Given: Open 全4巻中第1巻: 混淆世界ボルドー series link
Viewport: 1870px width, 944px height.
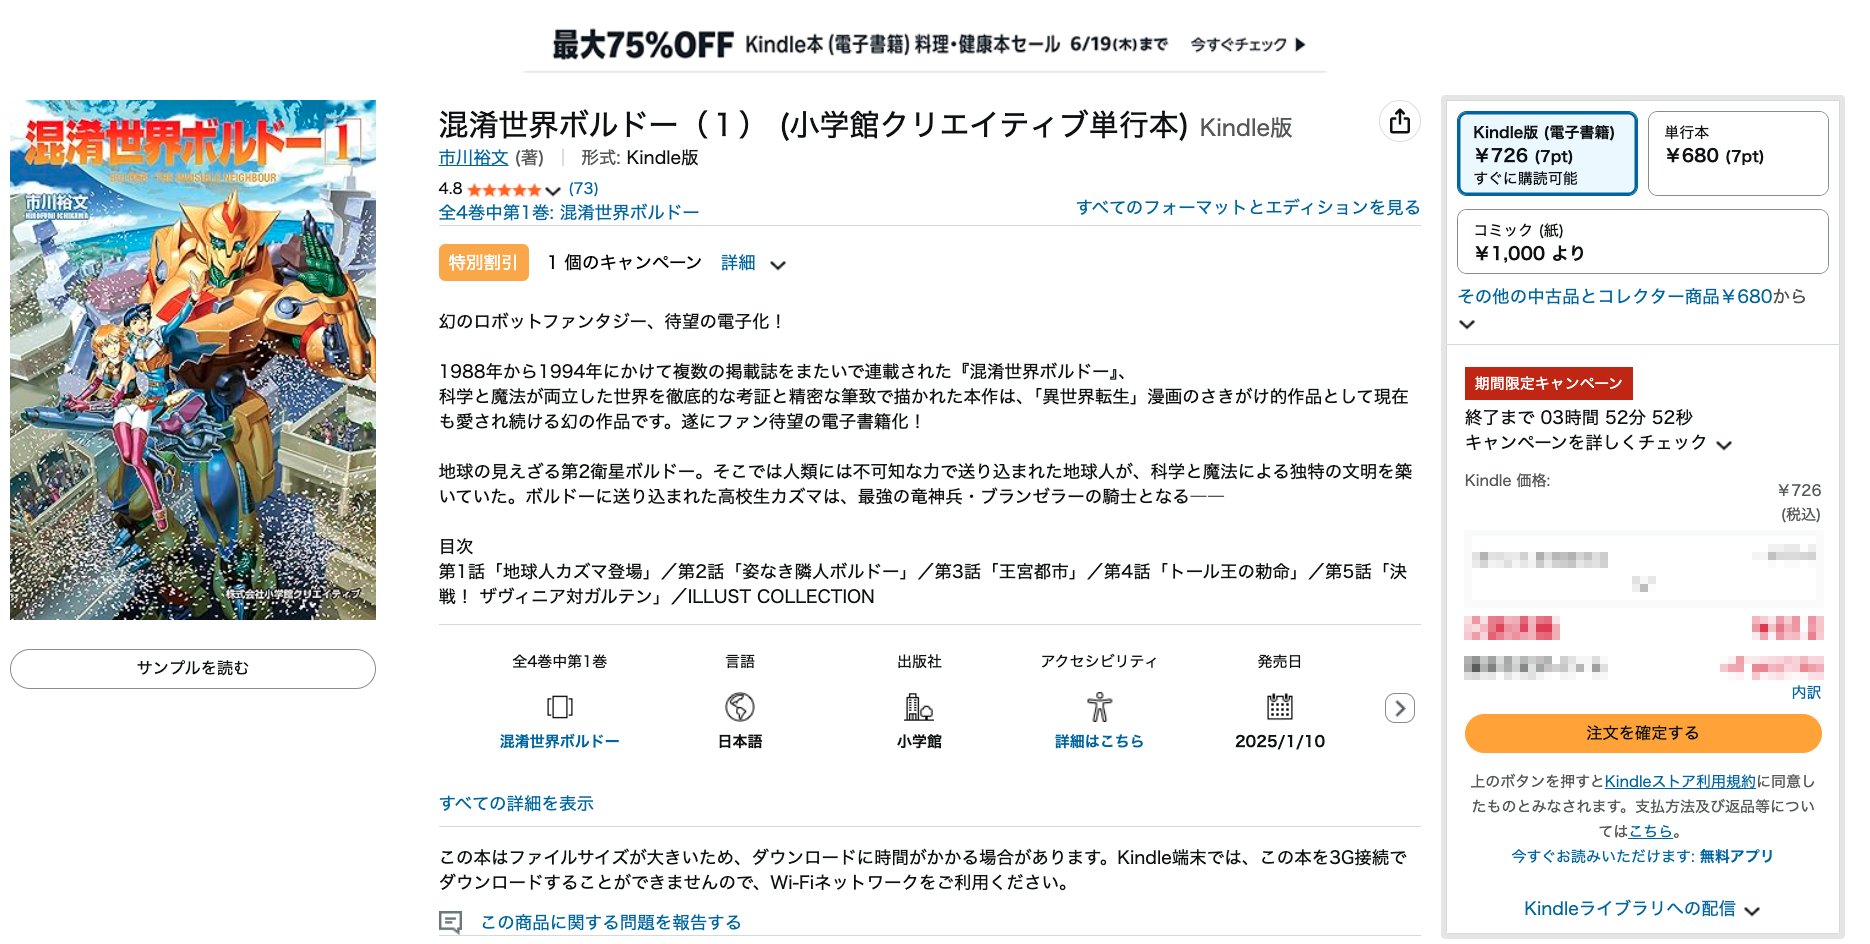Looking at the screenshot, I should (568, 212).
